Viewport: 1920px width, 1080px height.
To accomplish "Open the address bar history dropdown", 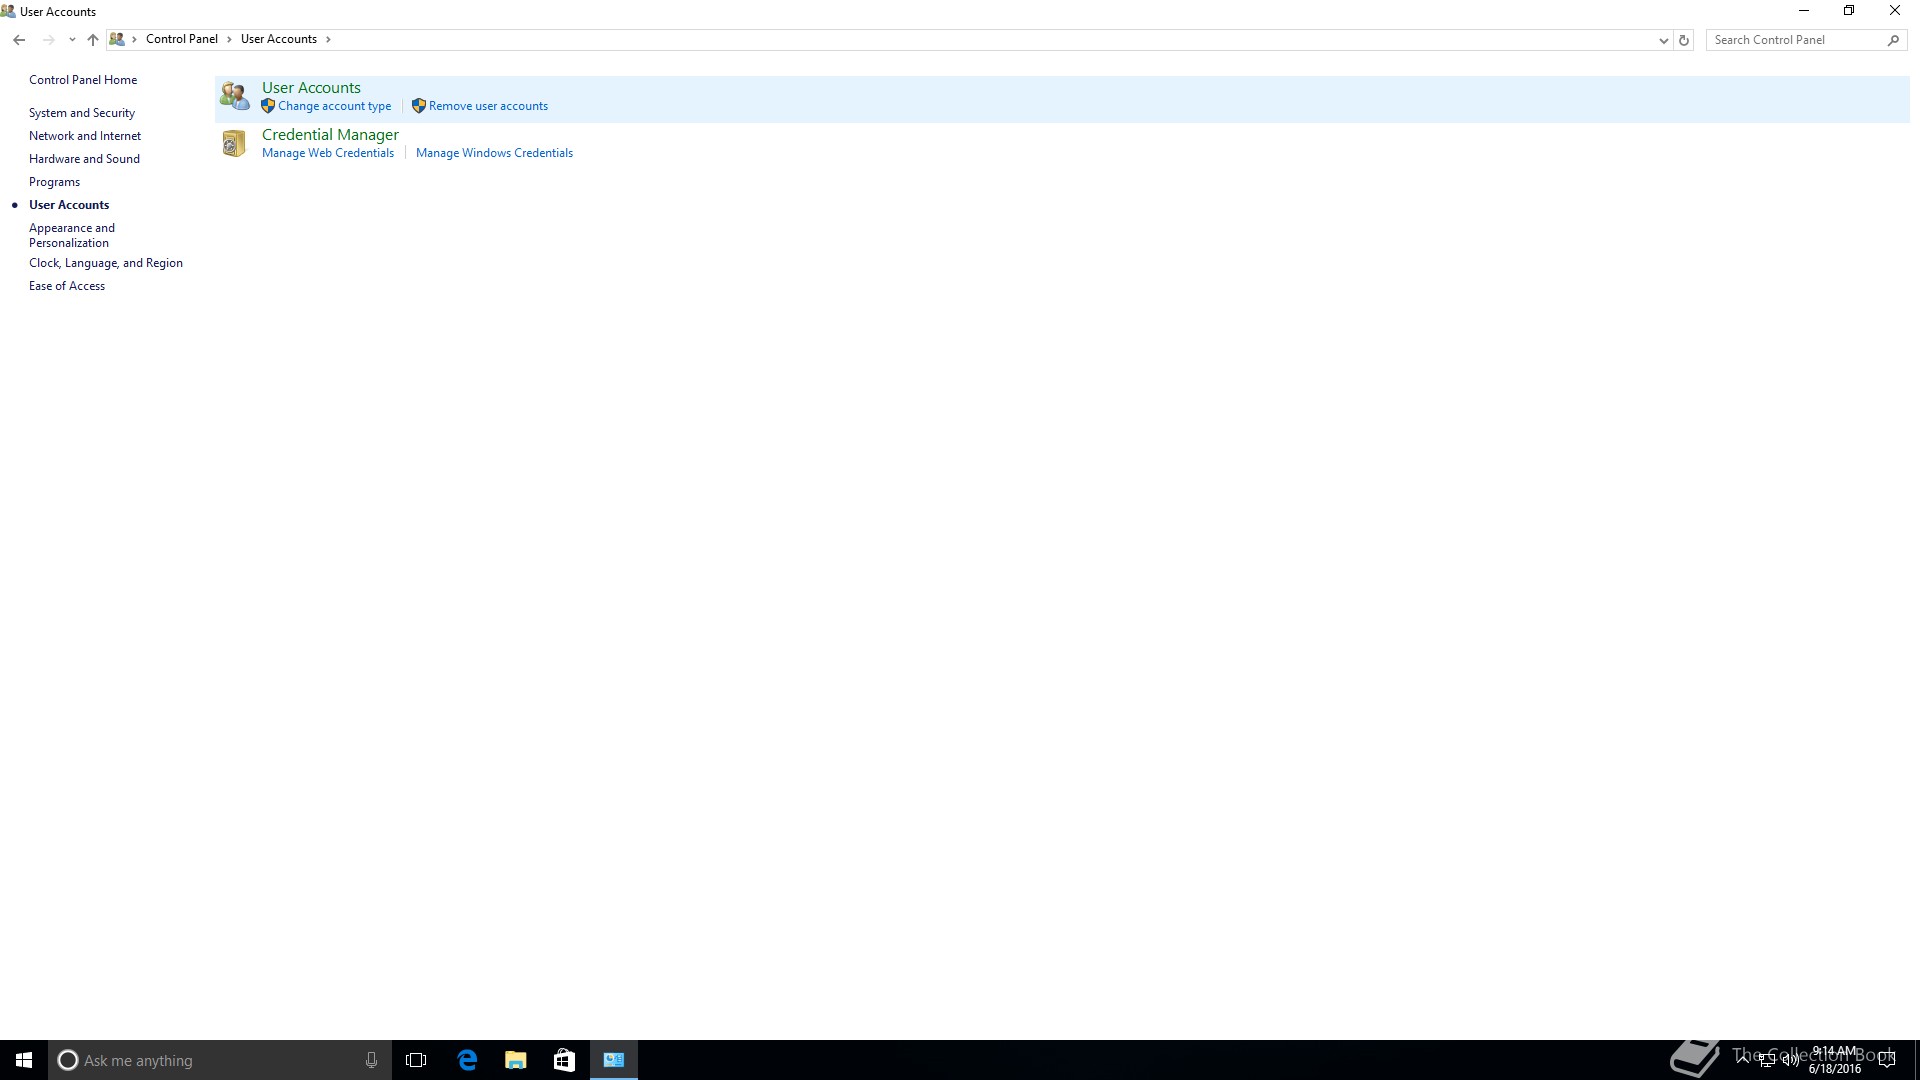I will (1663, 40).
